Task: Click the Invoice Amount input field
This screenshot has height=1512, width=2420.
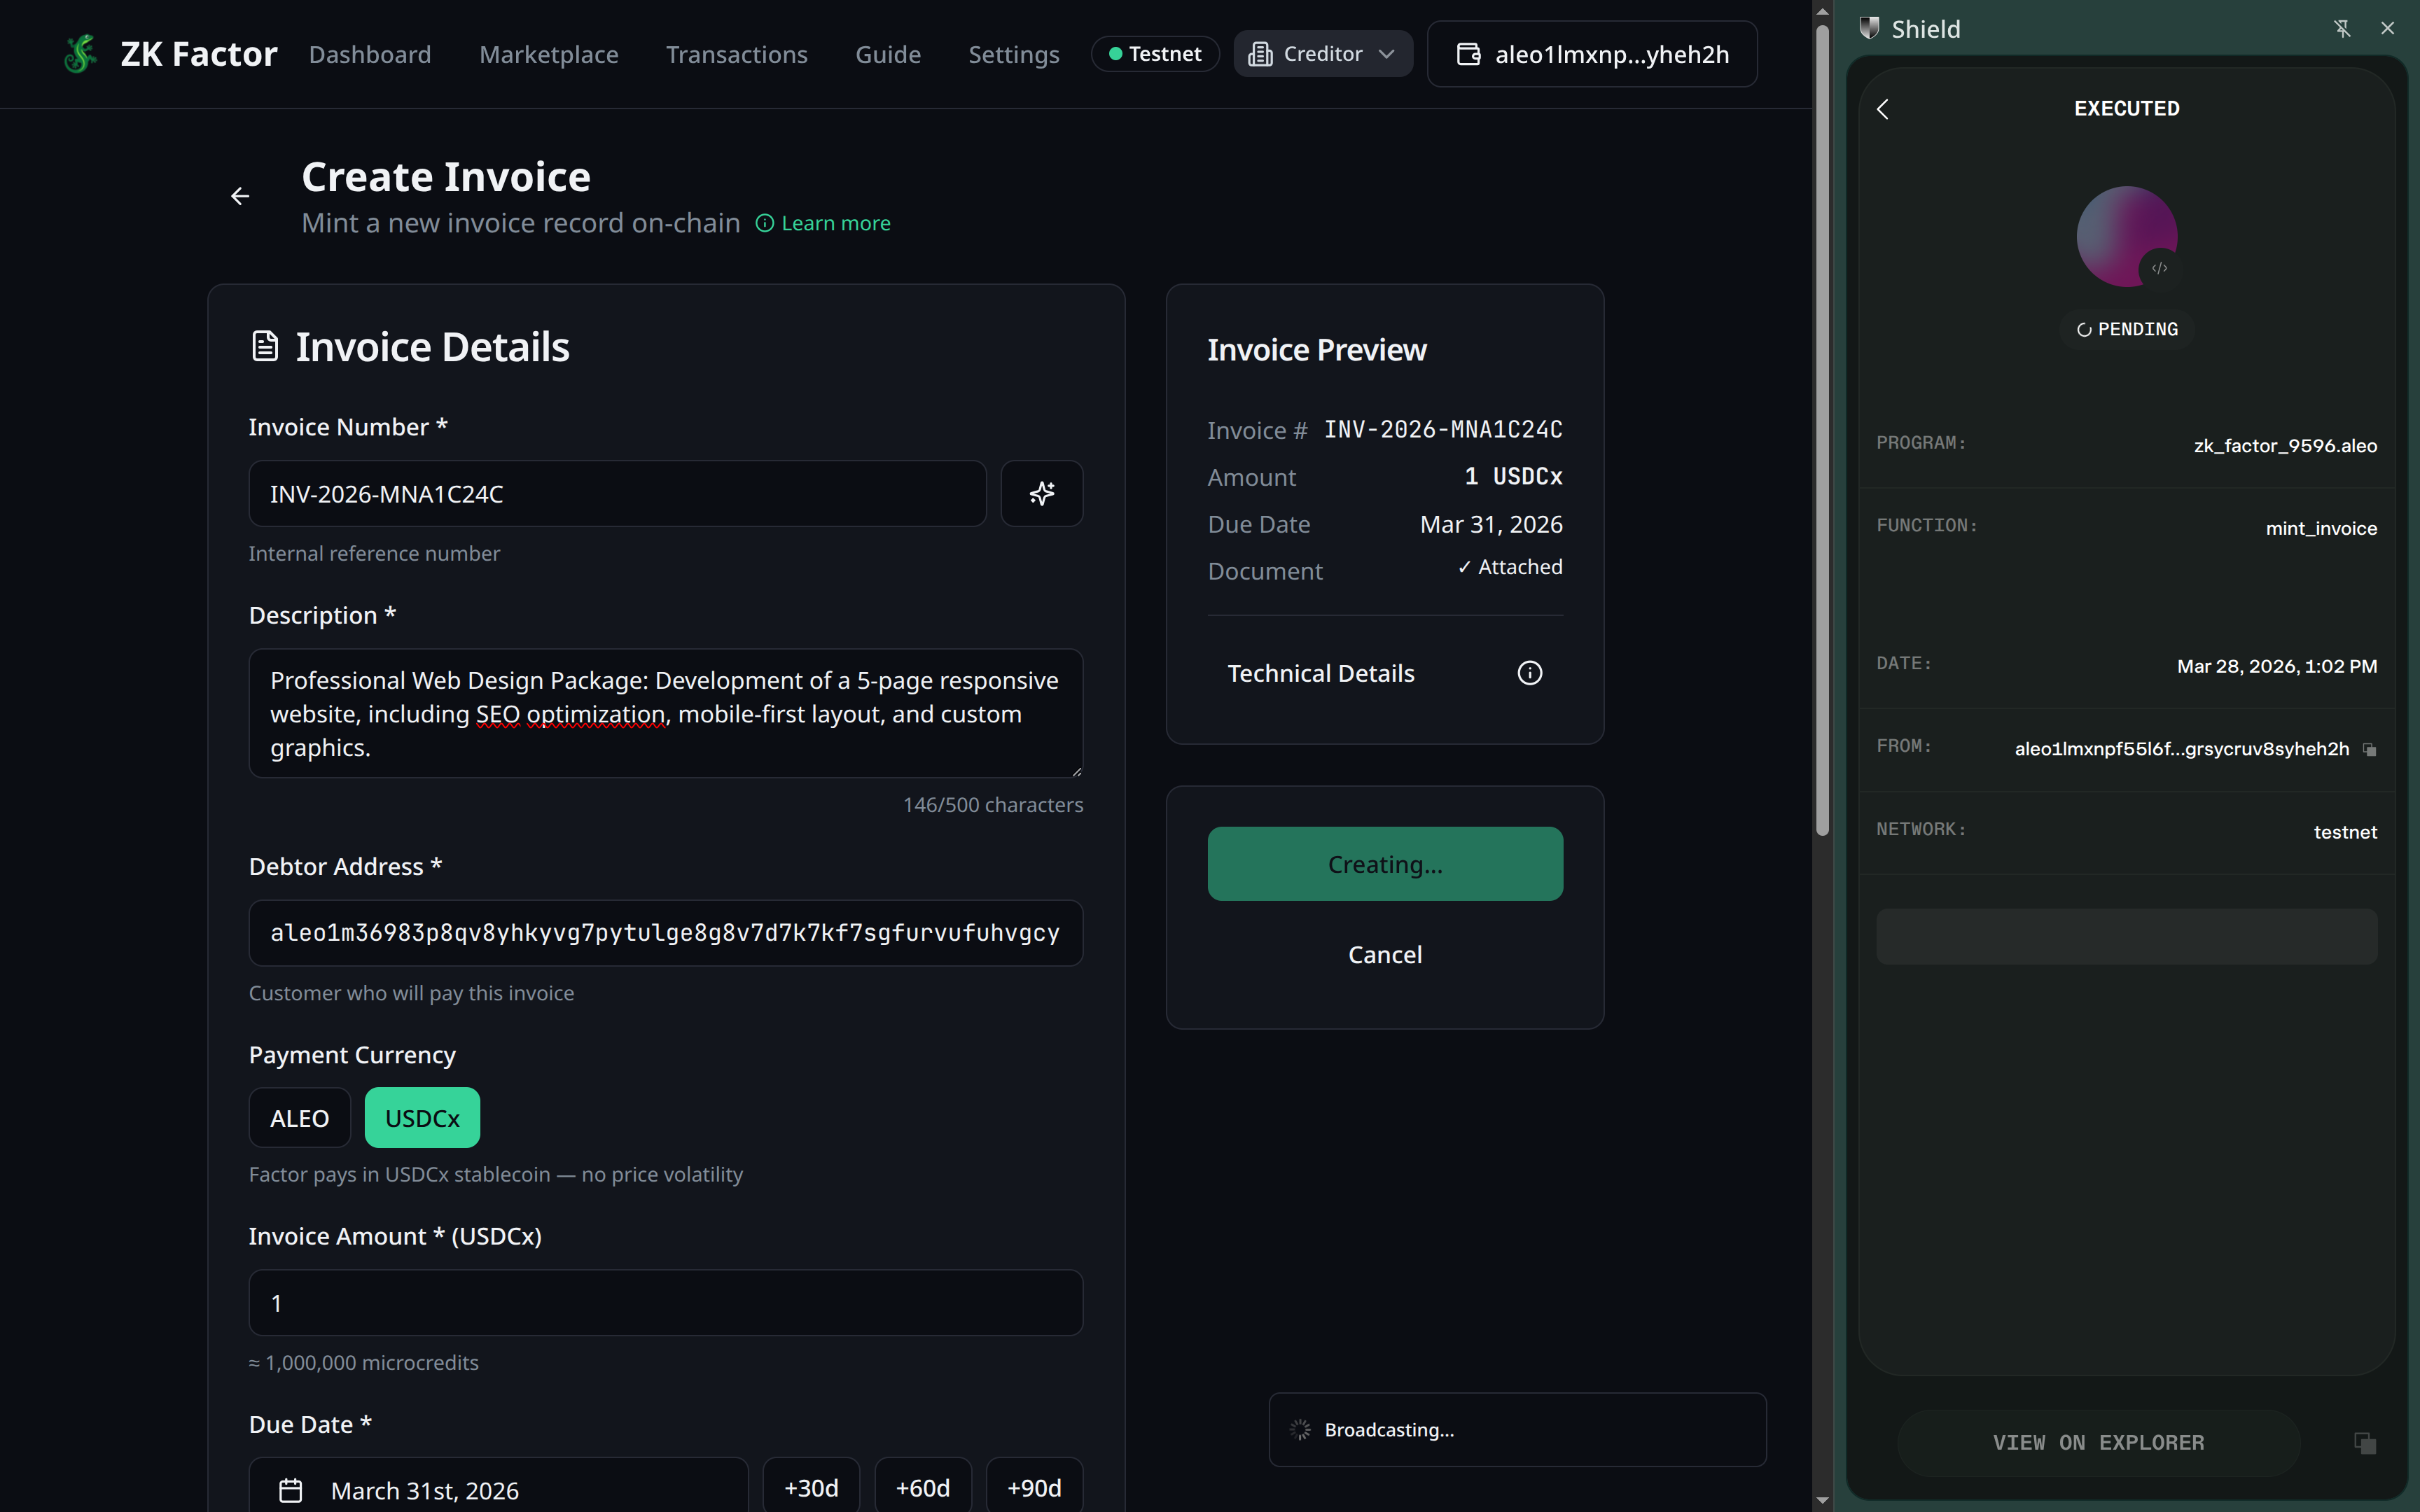Action: coord(665,1303)
